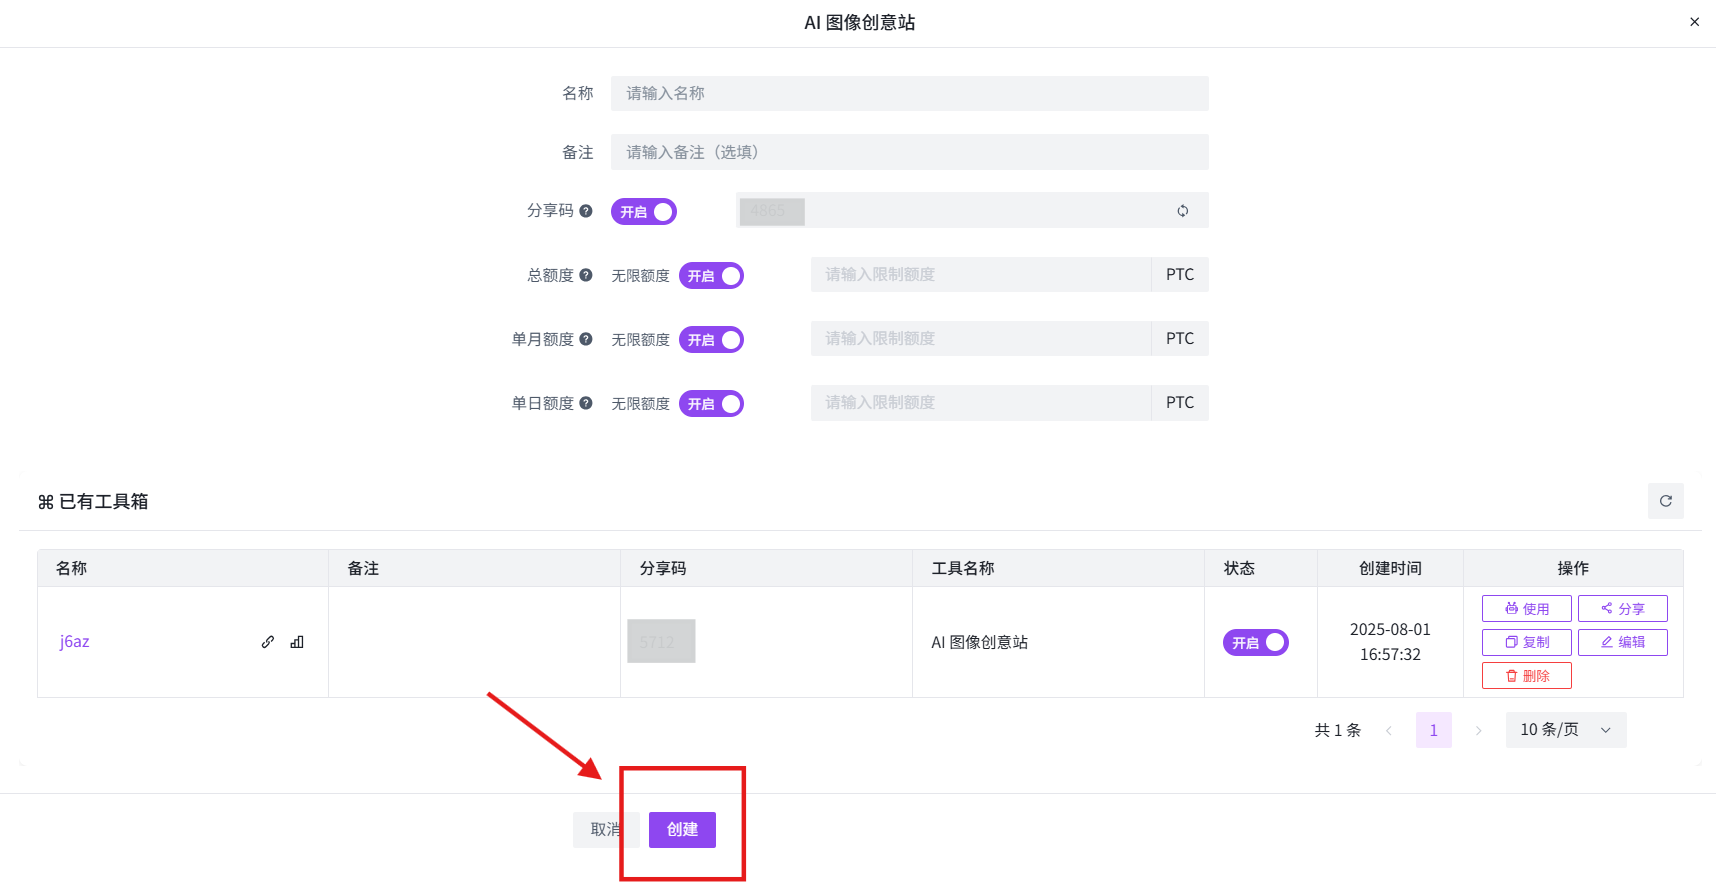Viewport: 1716px width, 882px height.
Task: Toggle the j6az status switch
Action: (1256, 642)
